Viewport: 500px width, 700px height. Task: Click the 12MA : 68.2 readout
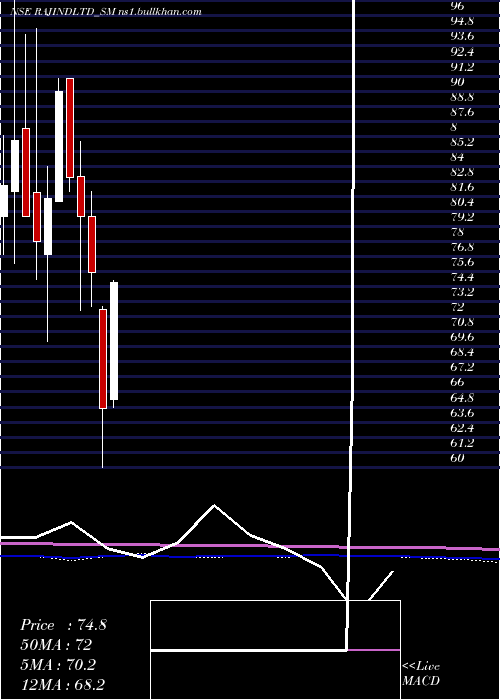[62, 684]
